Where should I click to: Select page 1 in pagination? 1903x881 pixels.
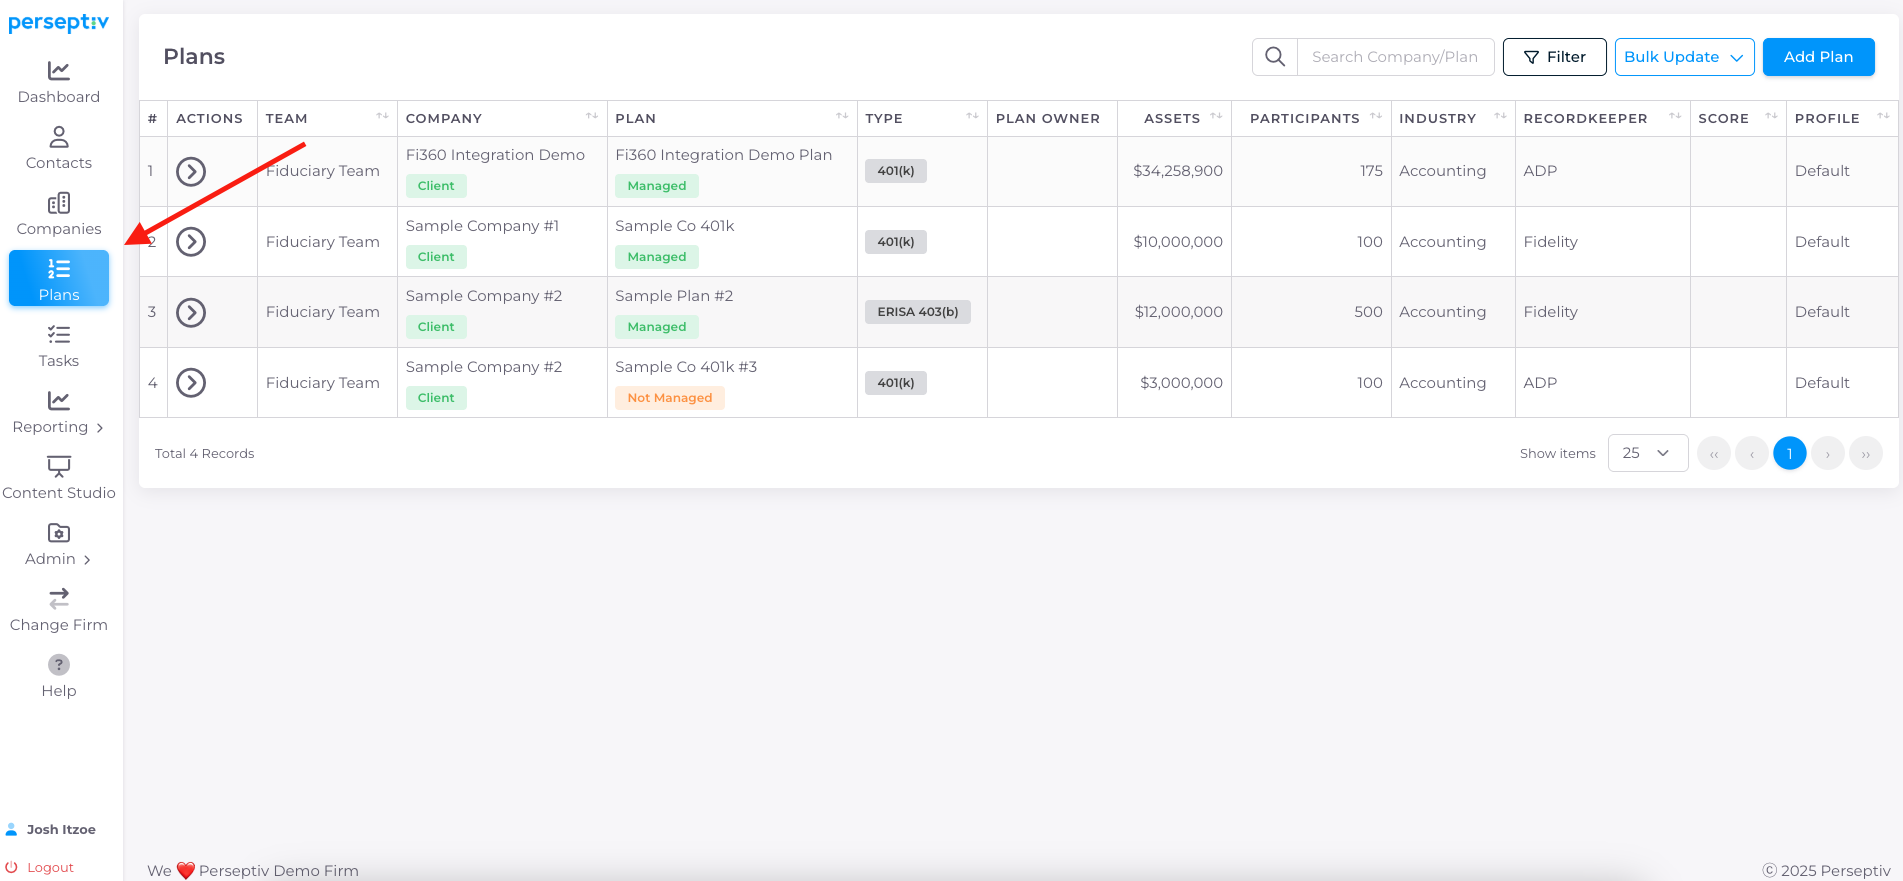coord(1790,454)
